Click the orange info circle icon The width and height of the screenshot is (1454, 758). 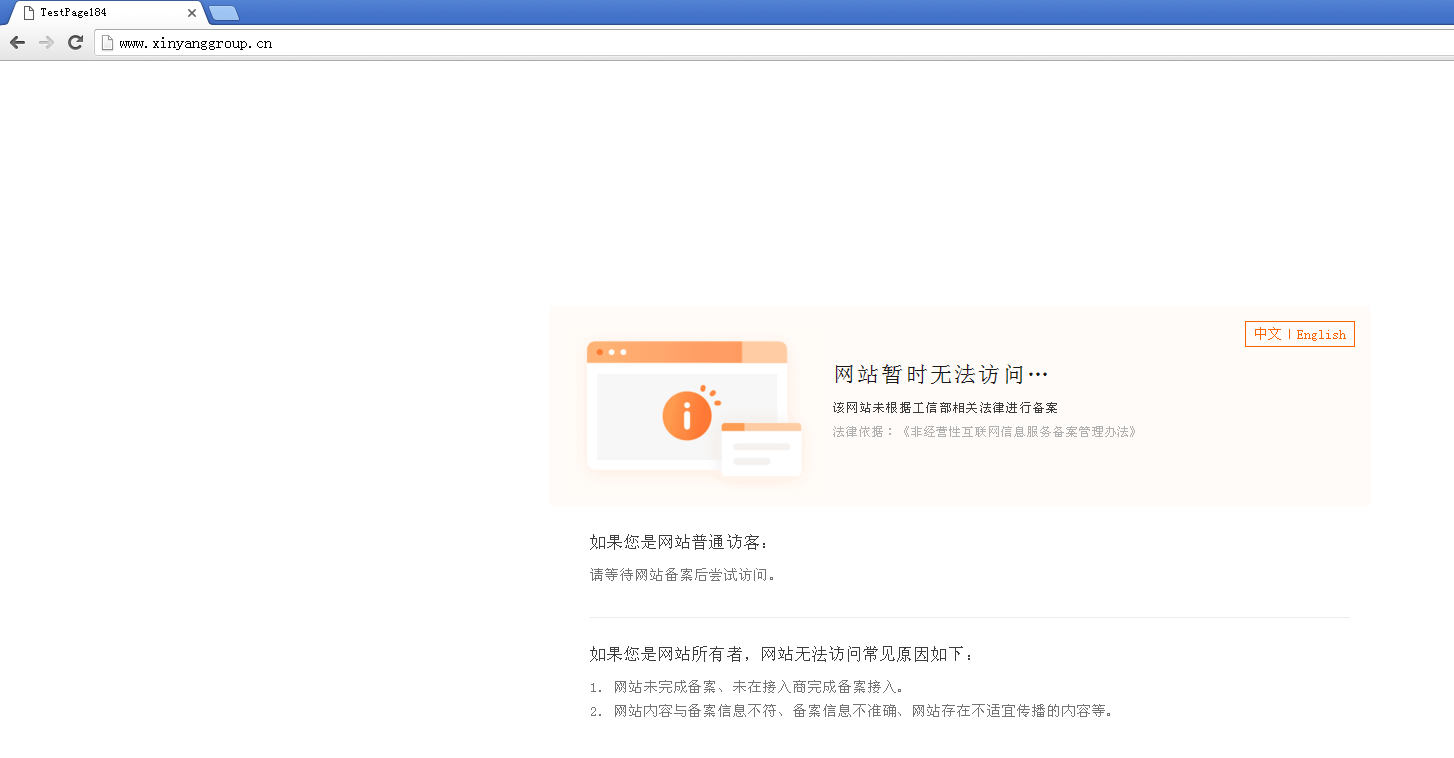click(x=686, y=415)
